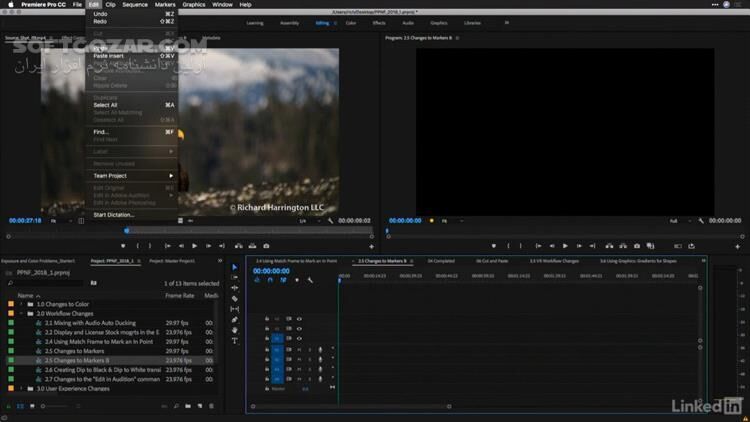This screenshot has width=750, height=422.
Task: Select the Type tool
Action: point(234,341)
